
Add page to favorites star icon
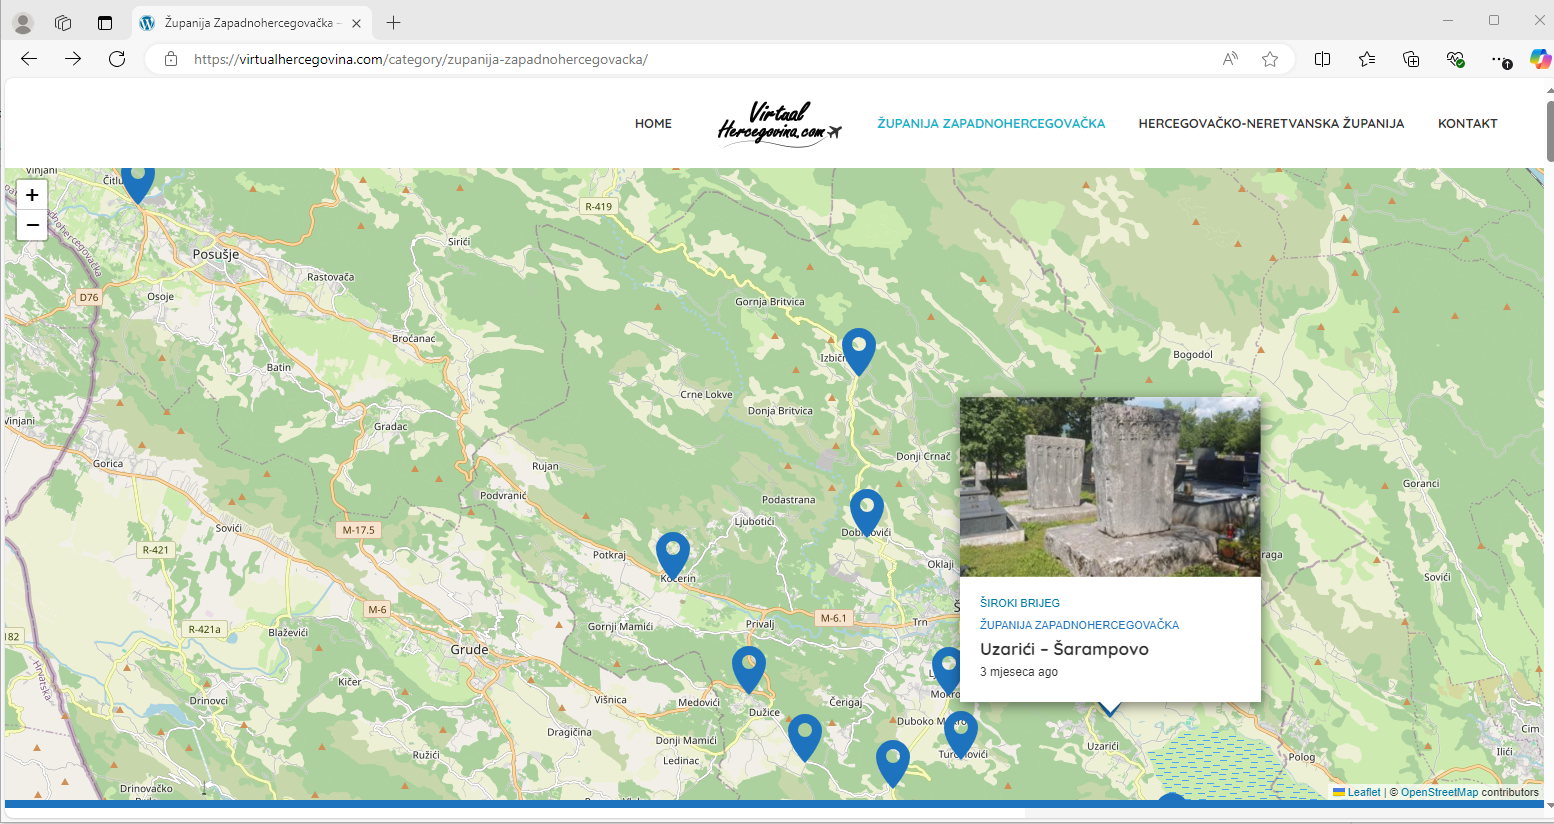click(1270, 59)
